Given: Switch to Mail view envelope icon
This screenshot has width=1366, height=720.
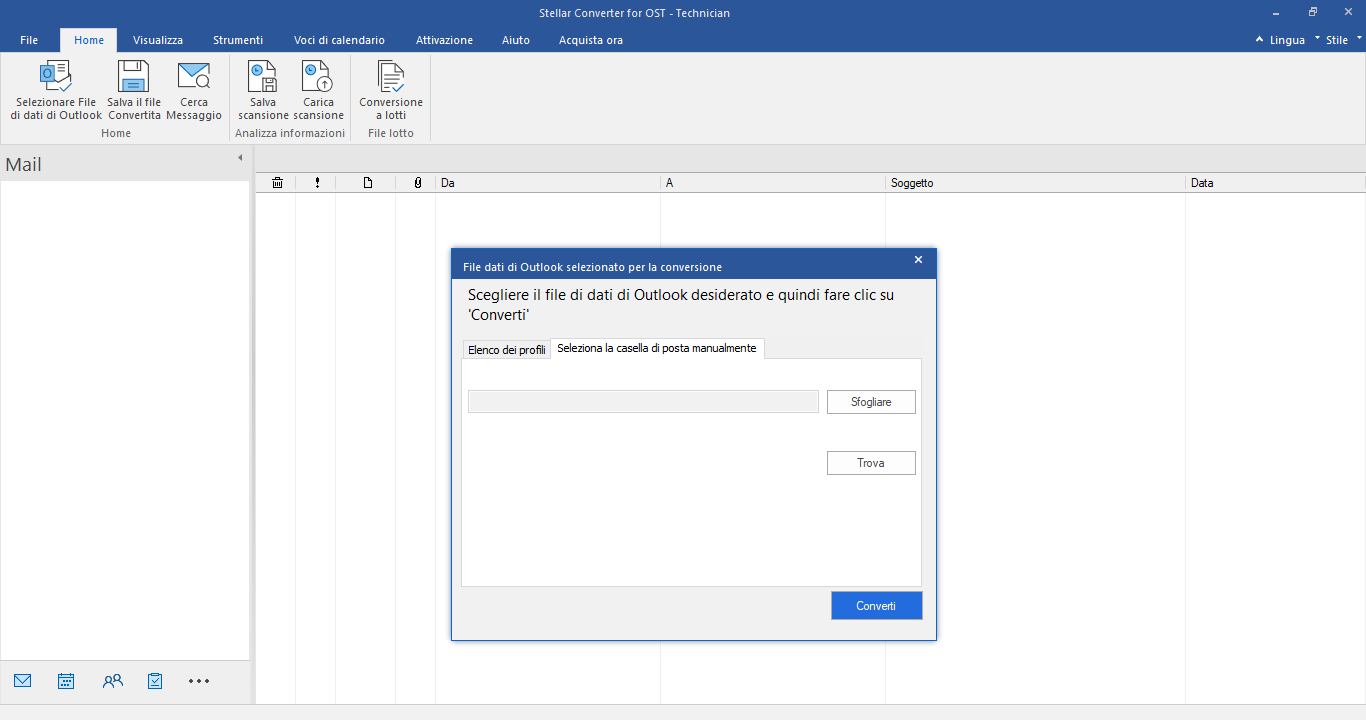Looking at the screenshot, I should 23,681.
